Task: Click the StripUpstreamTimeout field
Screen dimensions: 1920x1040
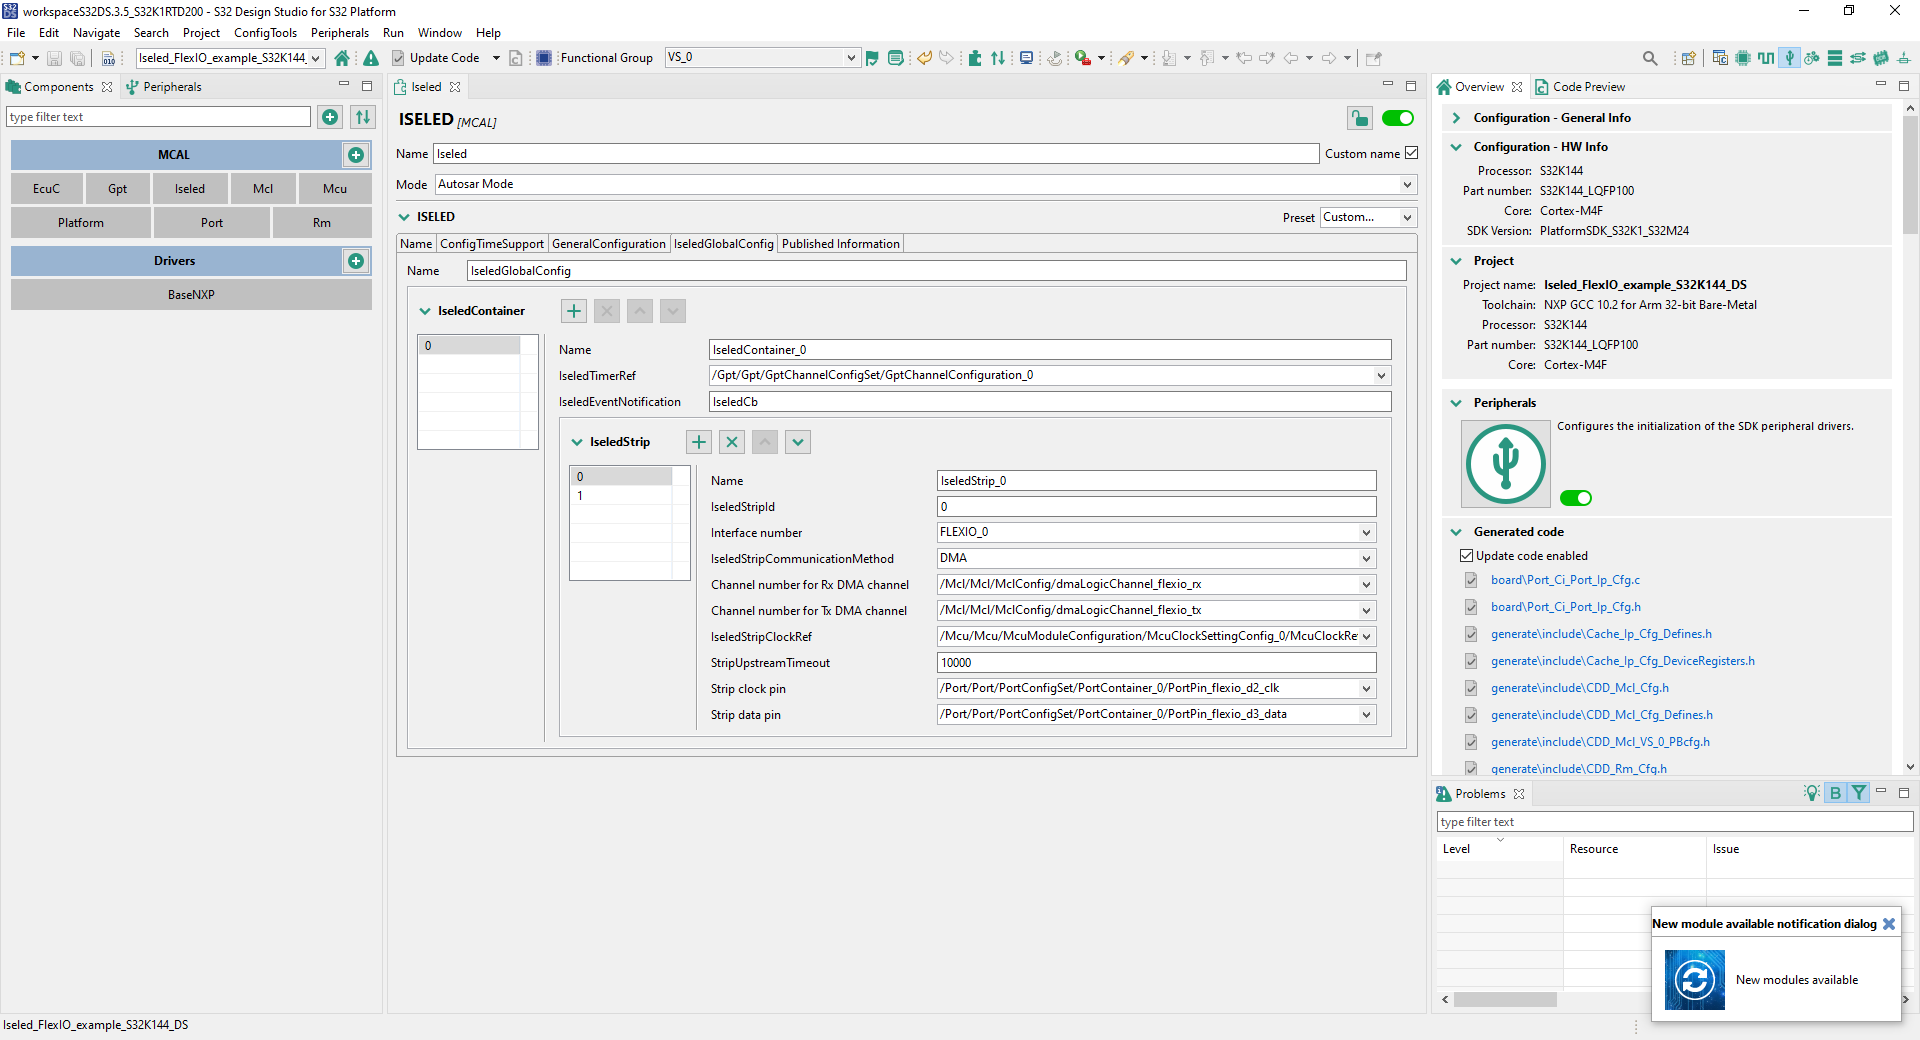Action: (1156, 663)
